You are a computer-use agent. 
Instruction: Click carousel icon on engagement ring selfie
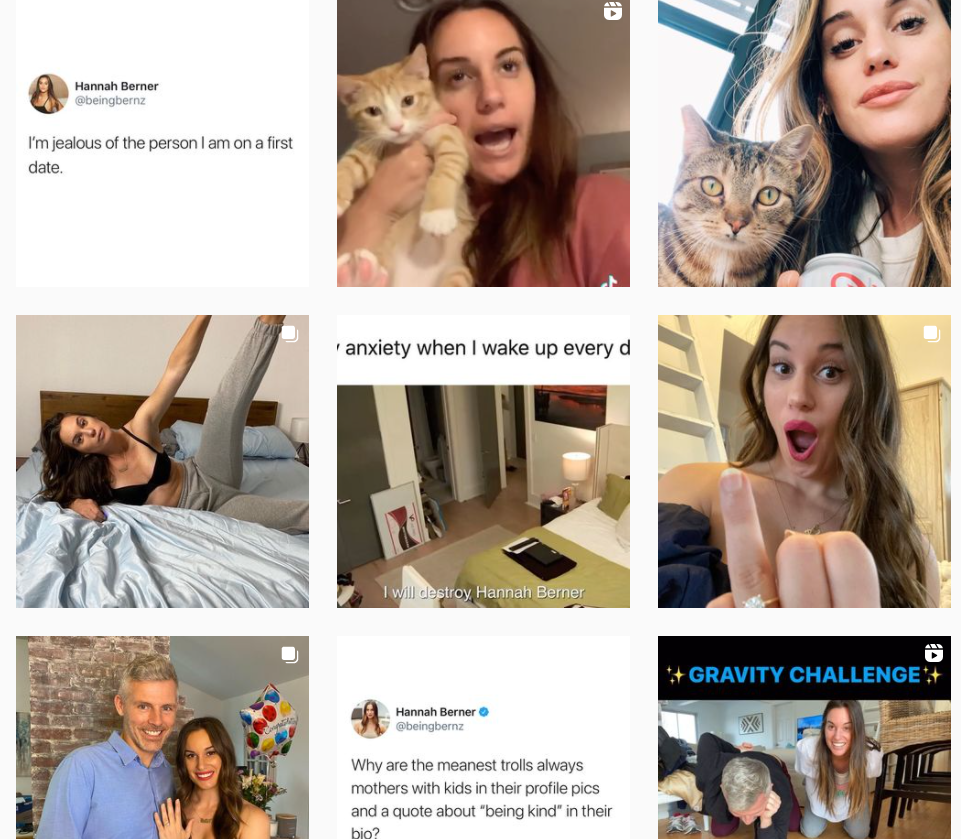tap(932, 334)
